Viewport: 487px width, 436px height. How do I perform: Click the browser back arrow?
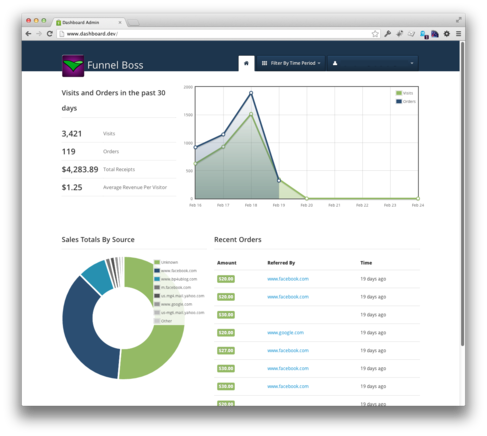click(x=28, y=34)
